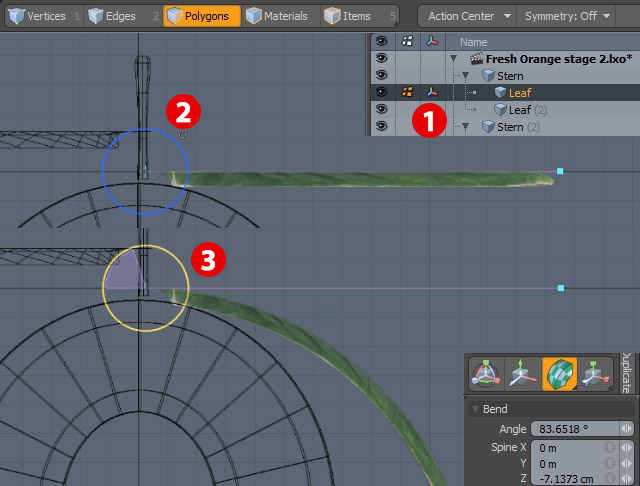
Task: Switch to Vertices selection mode
Action: [44, 16]
